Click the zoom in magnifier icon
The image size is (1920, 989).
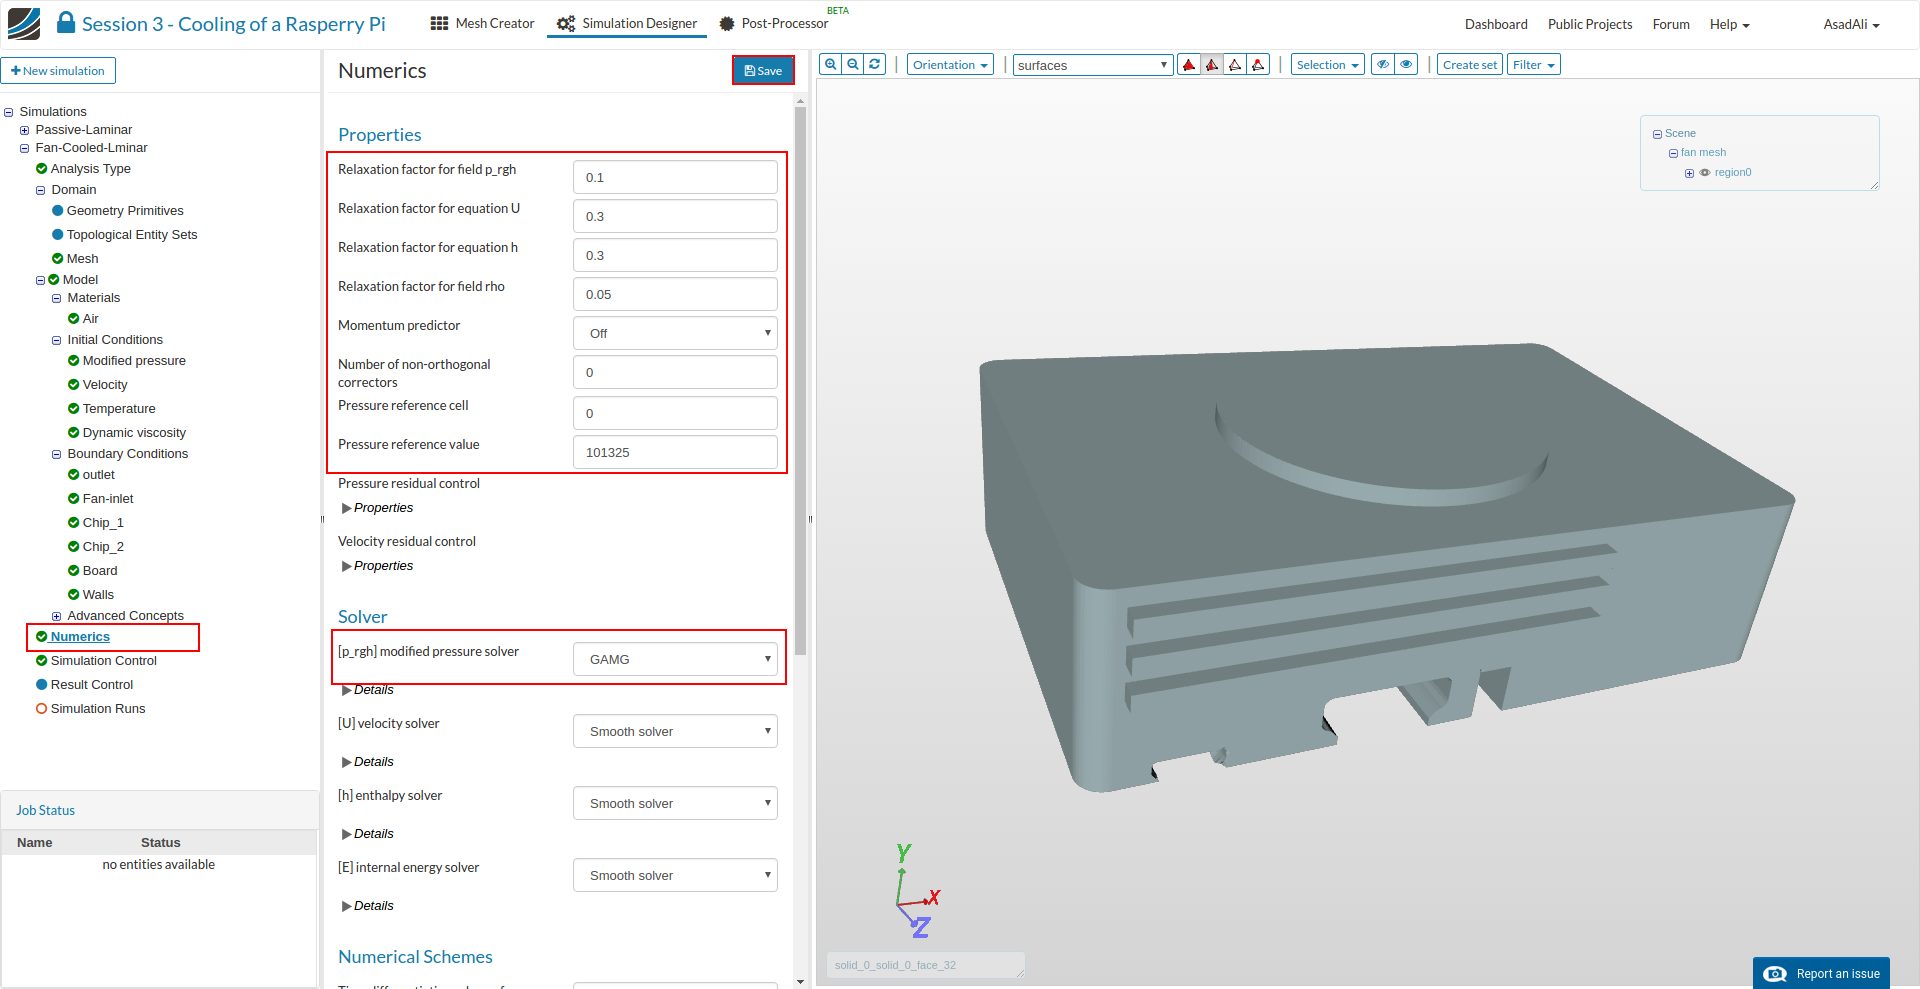[x=830, y=64]
